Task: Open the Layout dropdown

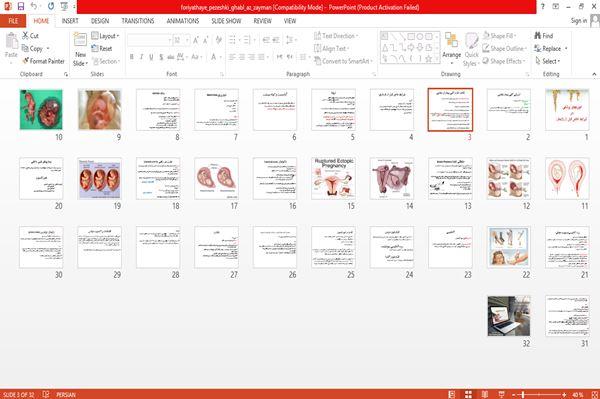Action: pyautogui.click(x=106, y=36)
